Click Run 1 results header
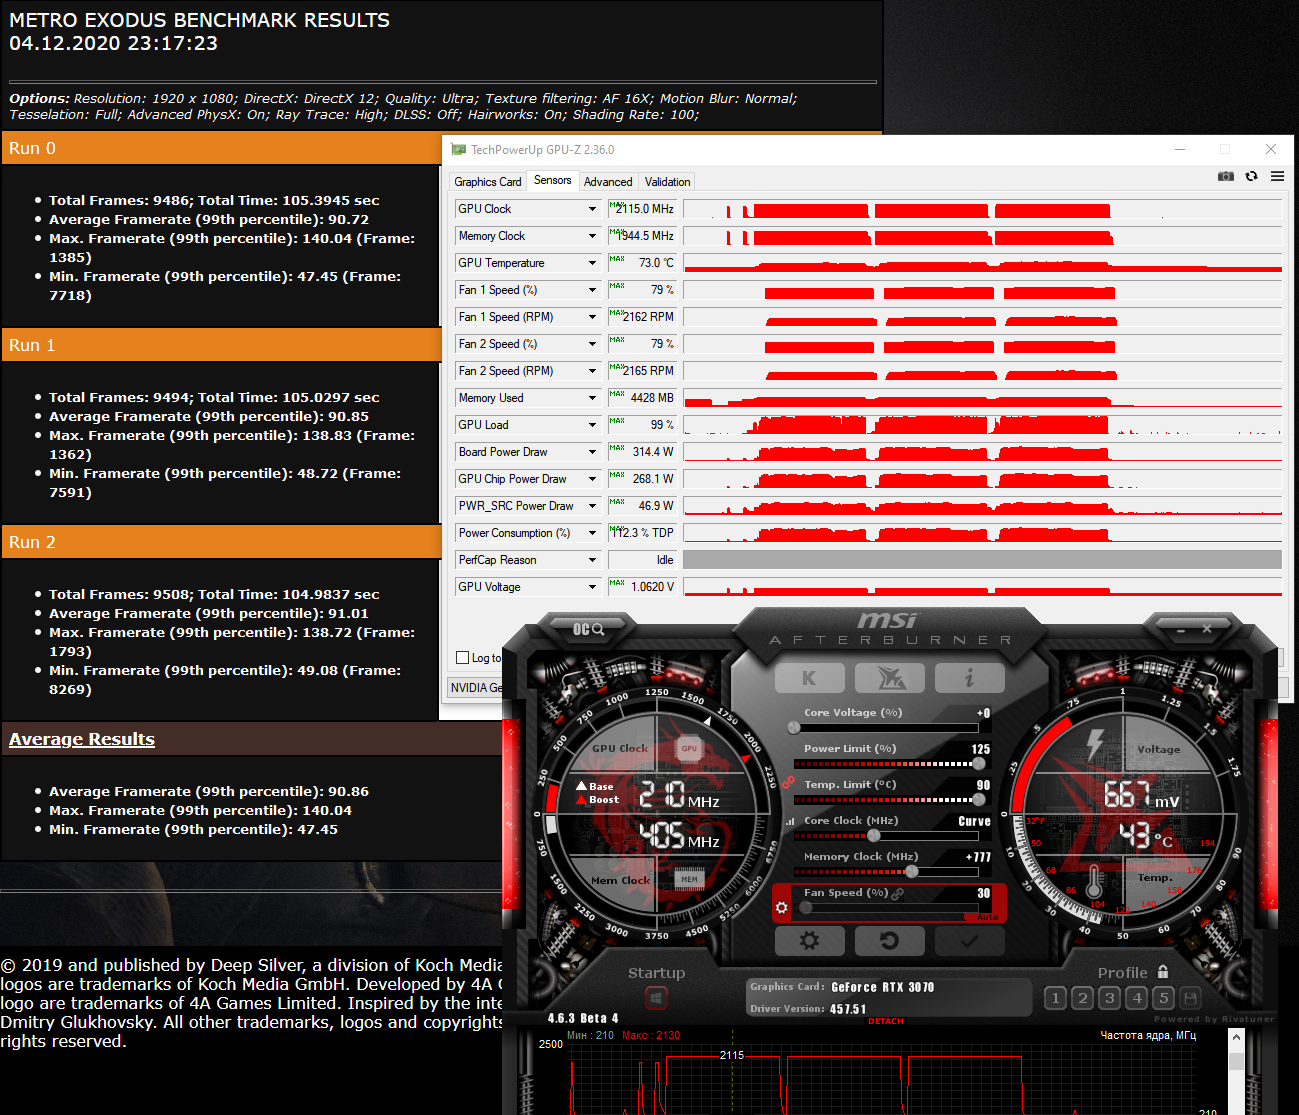Viewport: 1299px width, 1115px height. (221, 345)
